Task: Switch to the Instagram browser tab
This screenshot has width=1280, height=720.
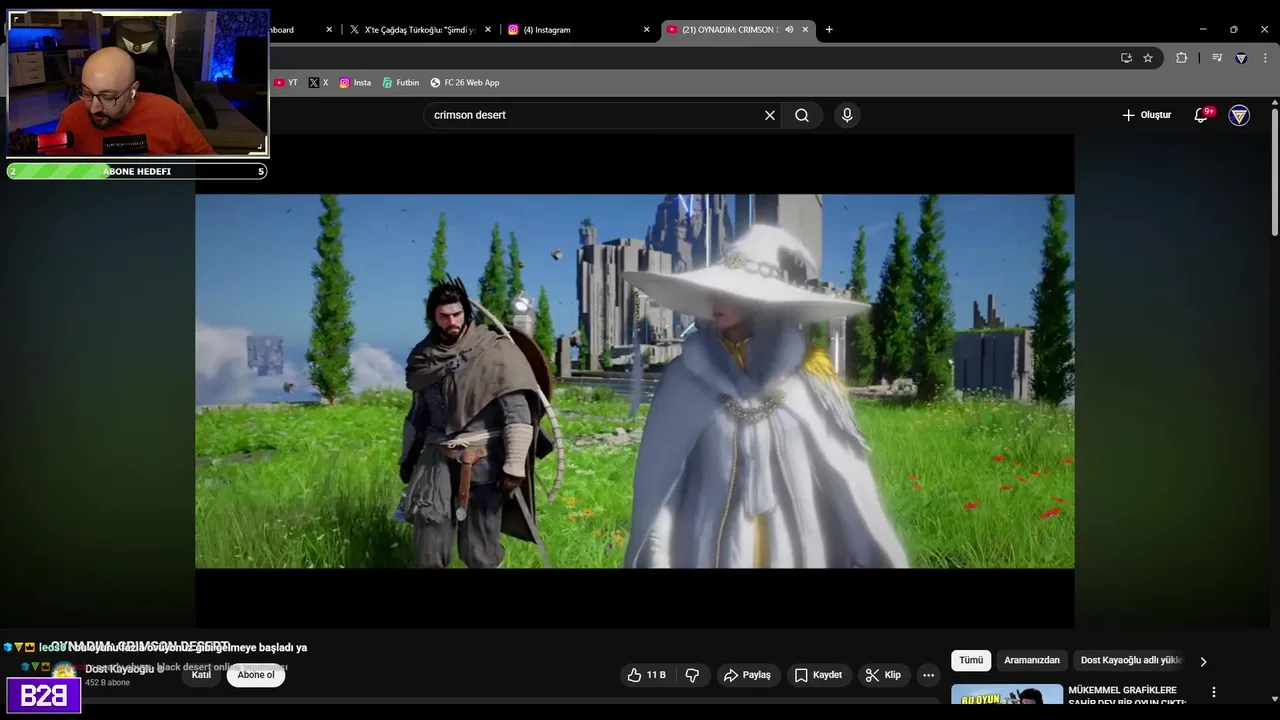Action: (x=577, y=30)
